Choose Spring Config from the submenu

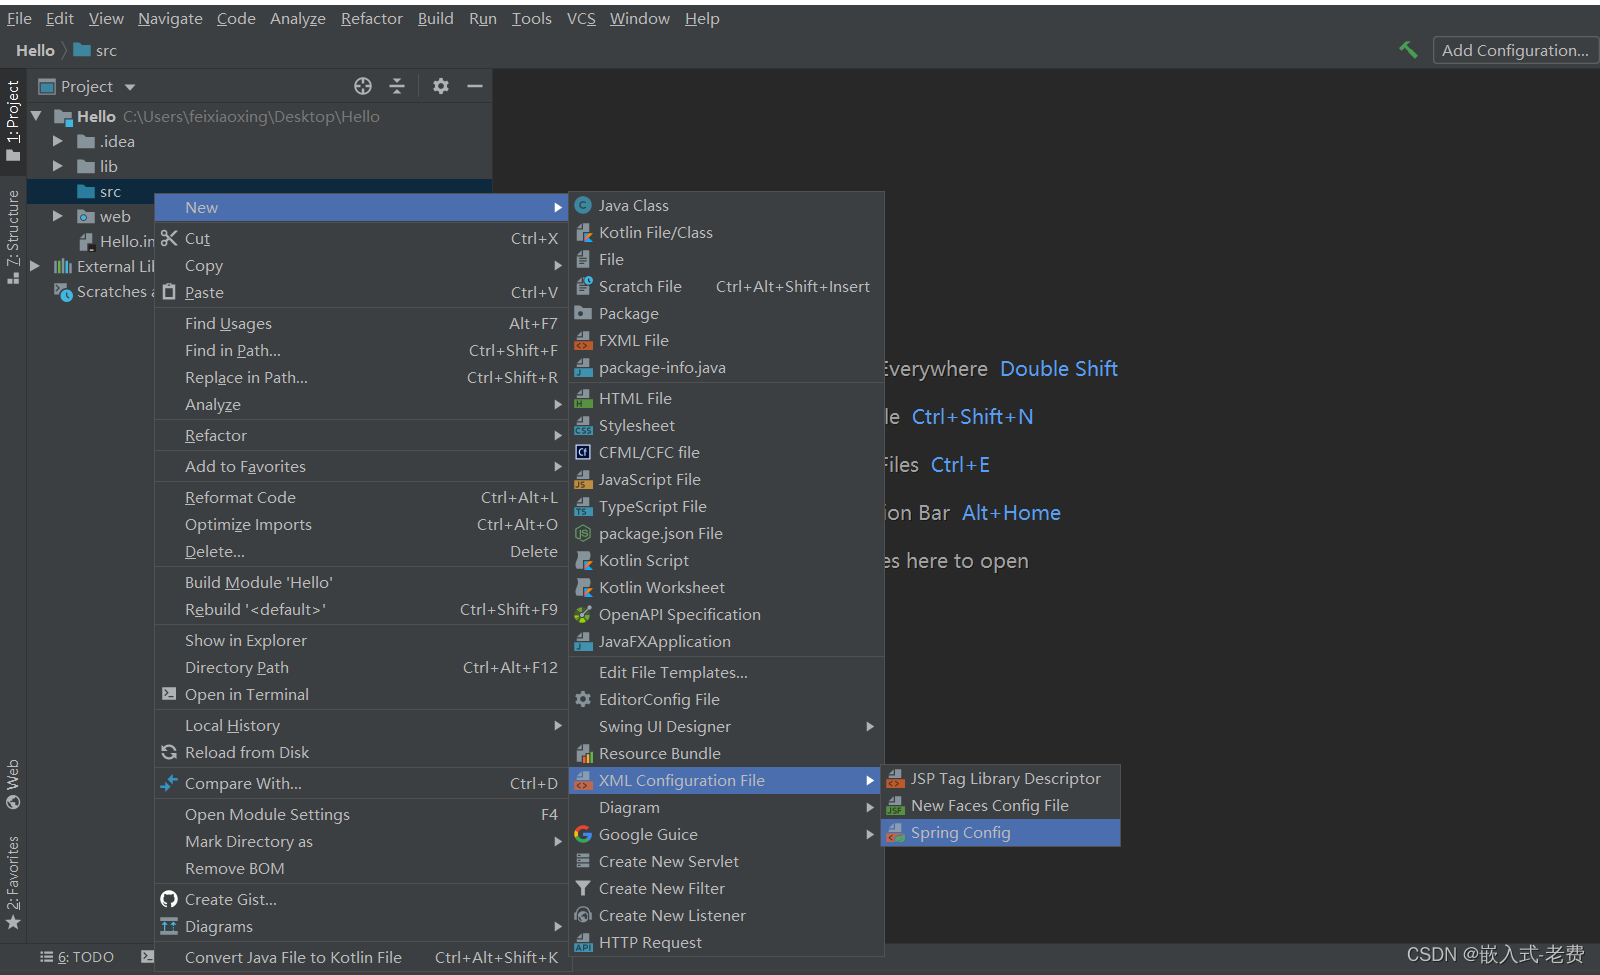click(960, 832)
